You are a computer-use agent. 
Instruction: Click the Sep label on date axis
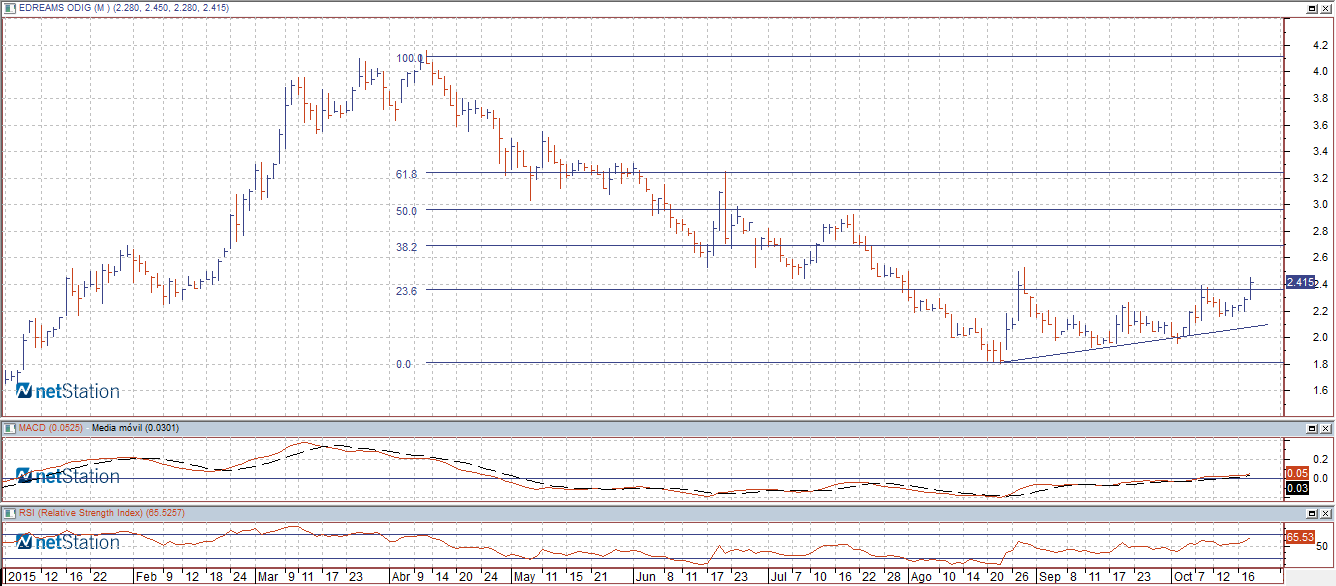click(1048, 577)
